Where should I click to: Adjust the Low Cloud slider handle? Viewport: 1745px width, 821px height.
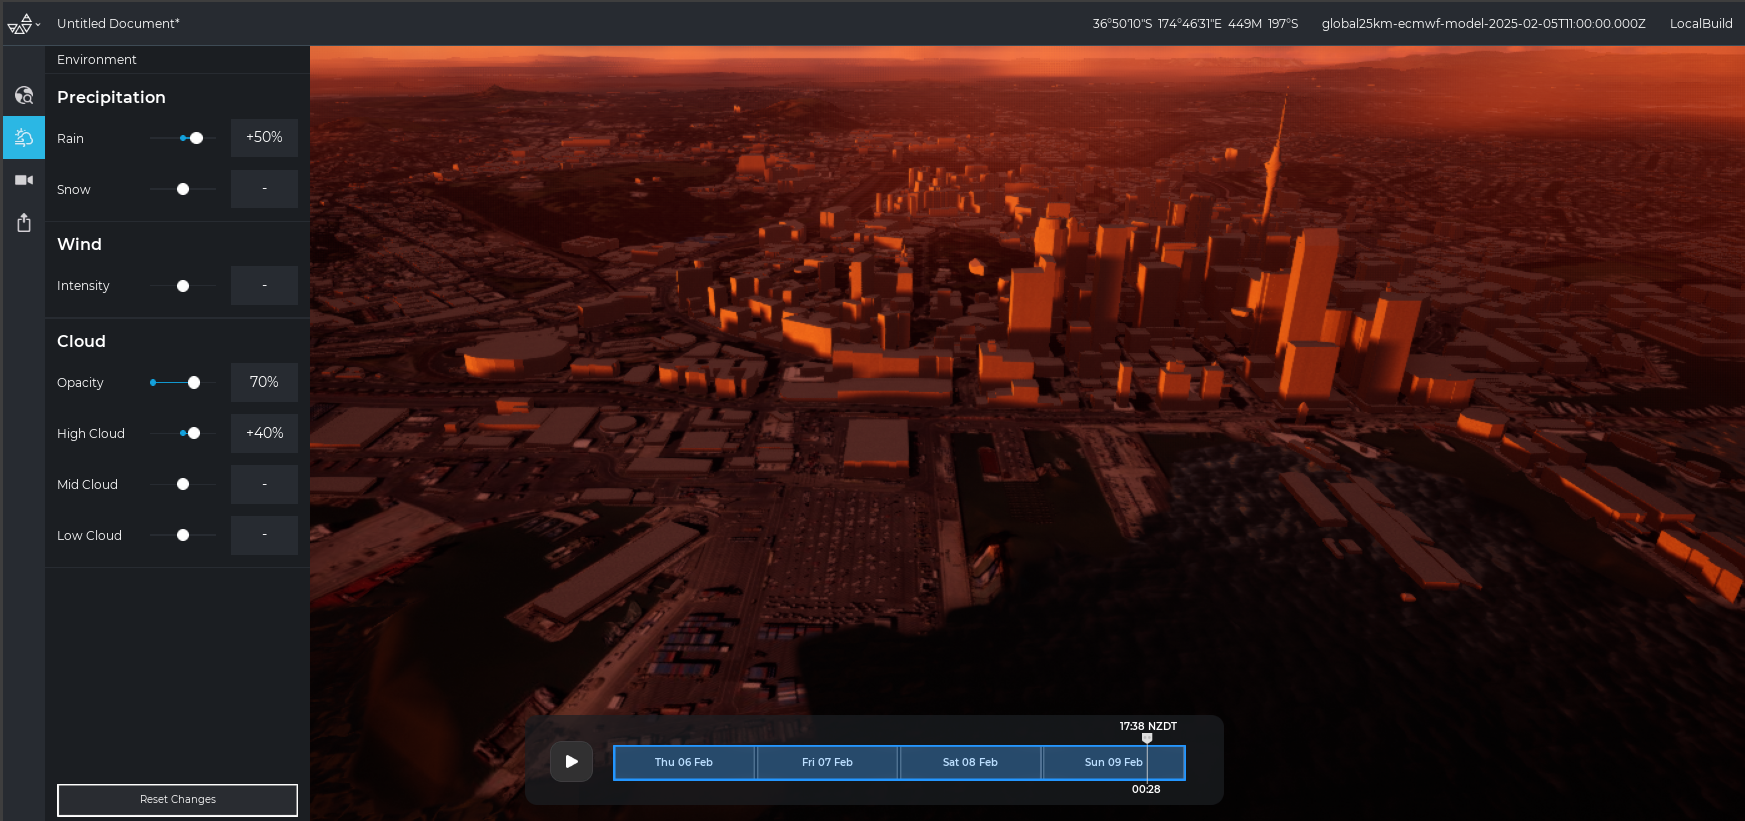coord(183,535)
